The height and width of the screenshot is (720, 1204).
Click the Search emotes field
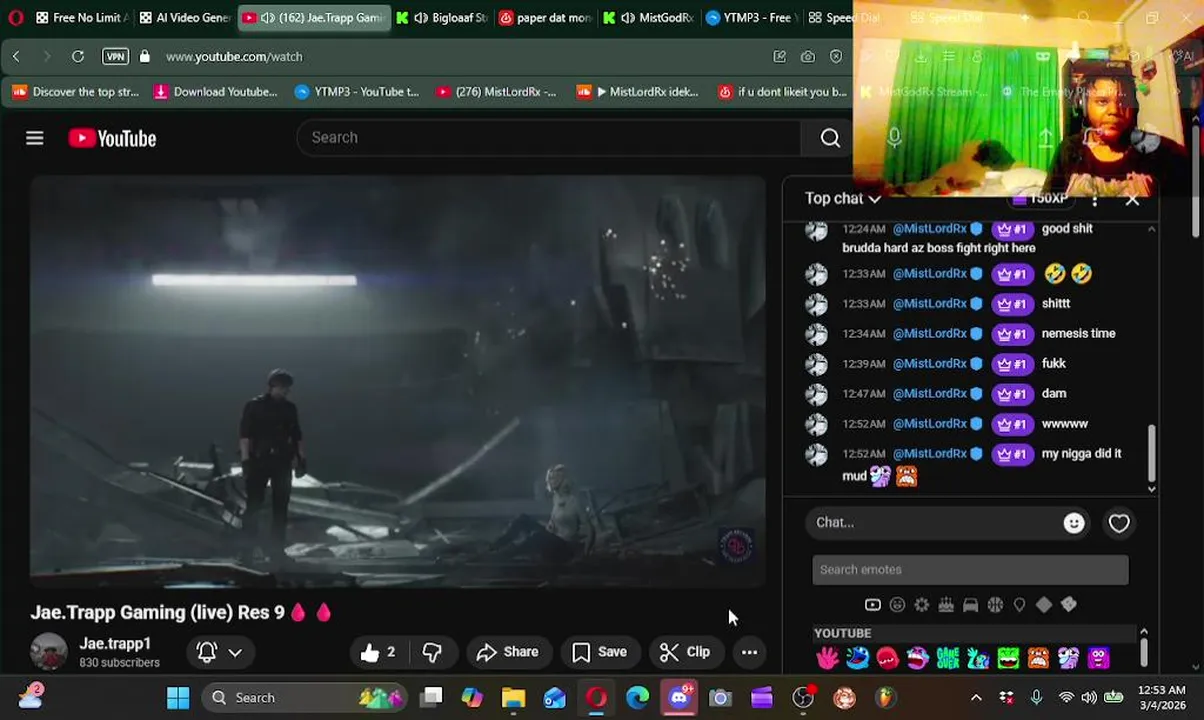click(970, 570)
